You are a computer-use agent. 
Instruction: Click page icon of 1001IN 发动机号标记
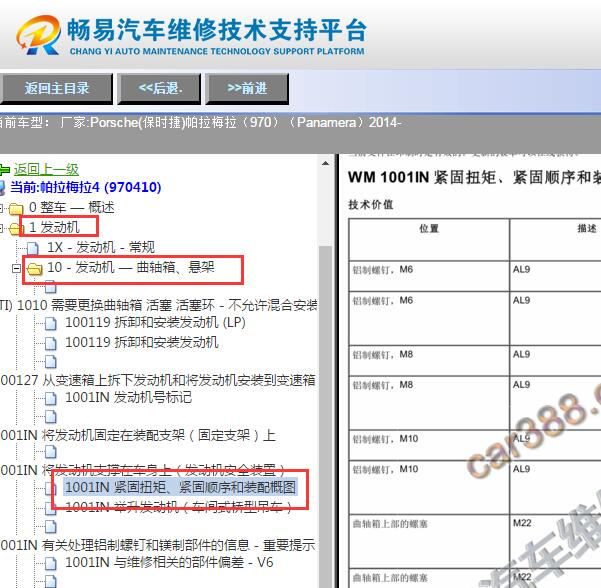pyautogui.click(x=51, y=399)
